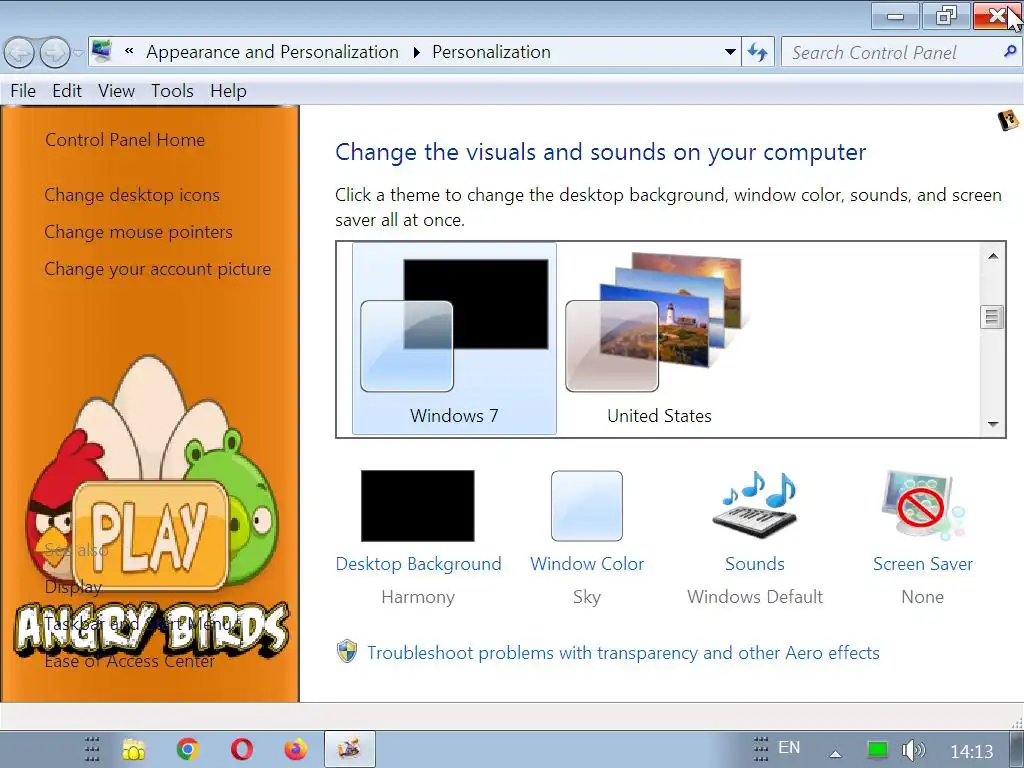Click the Control Panel icon in address bar

pos(102,52)
